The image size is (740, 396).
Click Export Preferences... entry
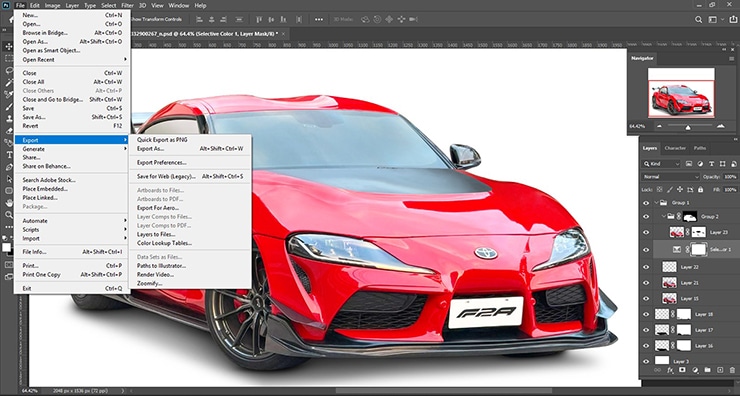click(x=191, y=162)
